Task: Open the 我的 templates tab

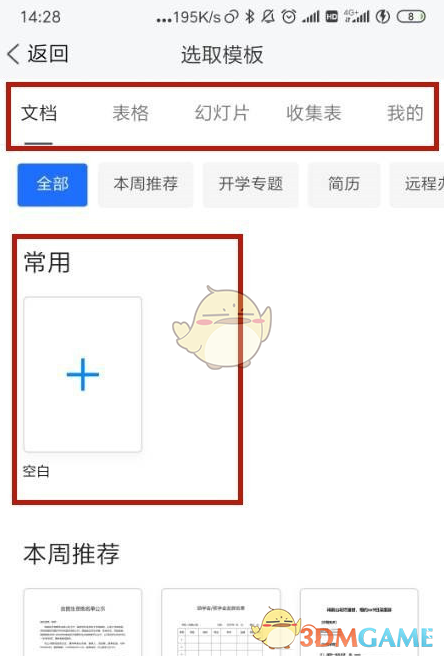Action: (x=405, y=113)
